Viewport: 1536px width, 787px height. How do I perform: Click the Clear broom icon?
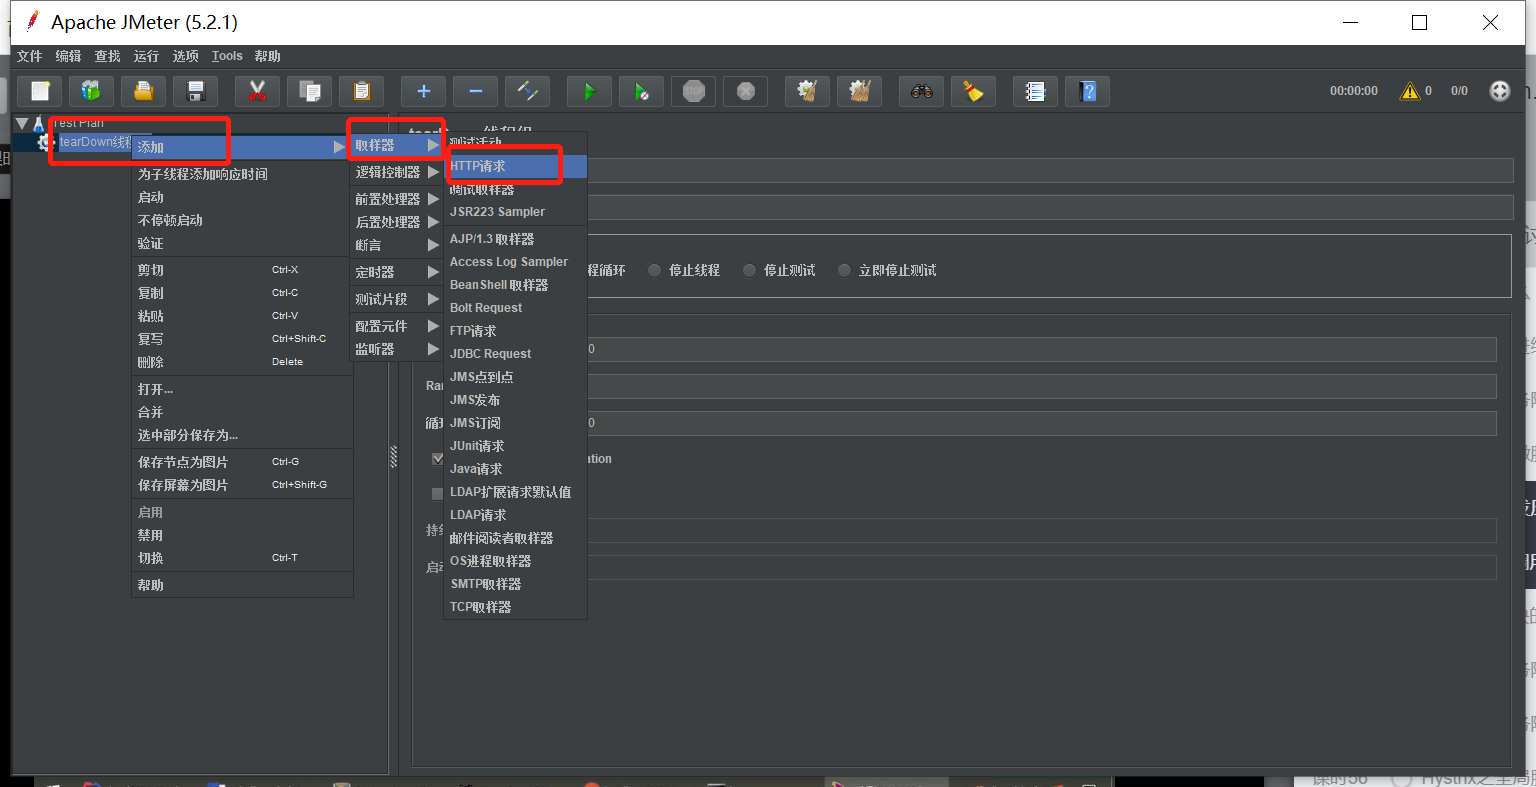[808, 91]
